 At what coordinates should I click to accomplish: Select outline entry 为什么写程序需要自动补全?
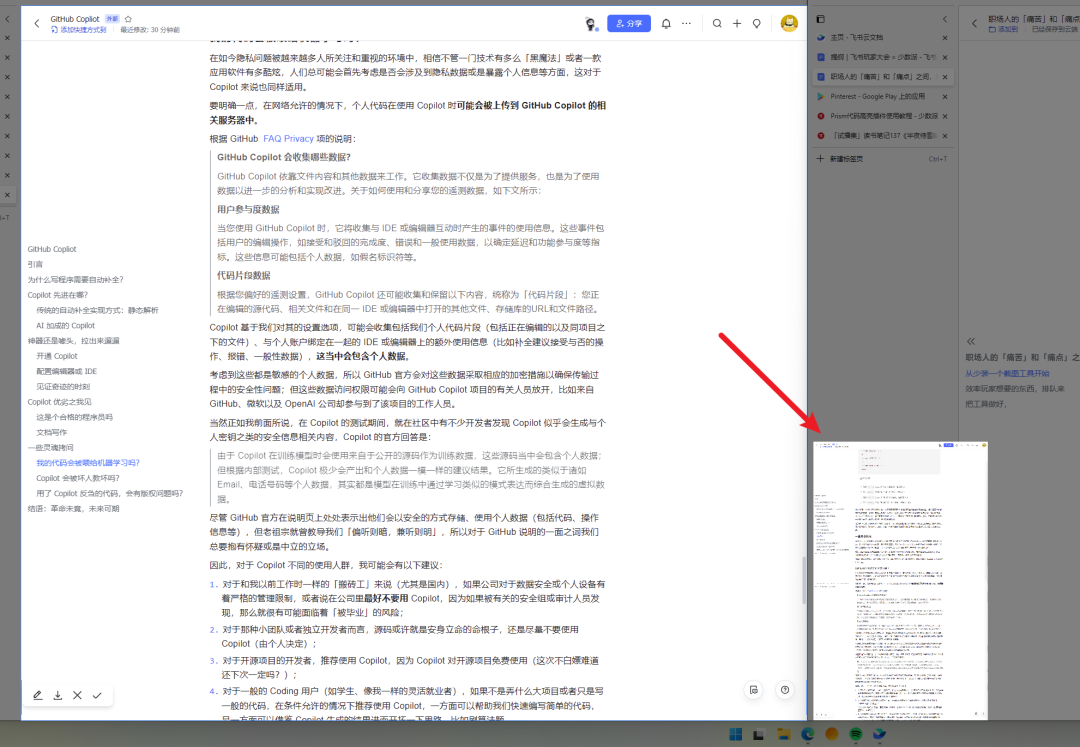click(76, 280)
